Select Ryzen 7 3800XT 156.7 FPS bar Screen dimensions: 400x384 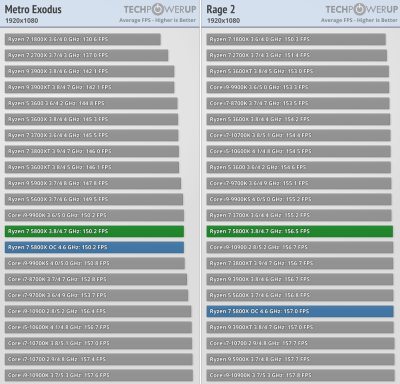(x=300, y=263)
